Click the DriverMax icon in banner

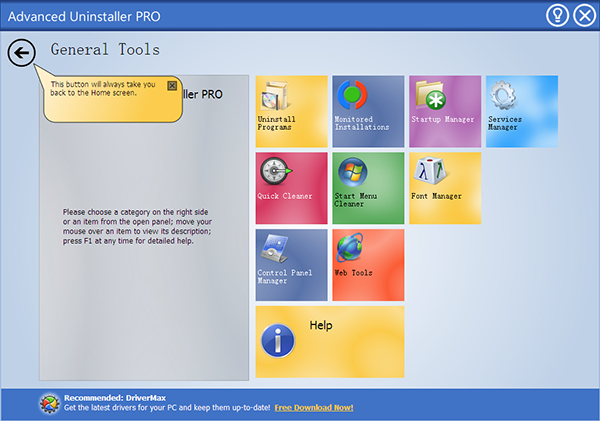[49, 403]
